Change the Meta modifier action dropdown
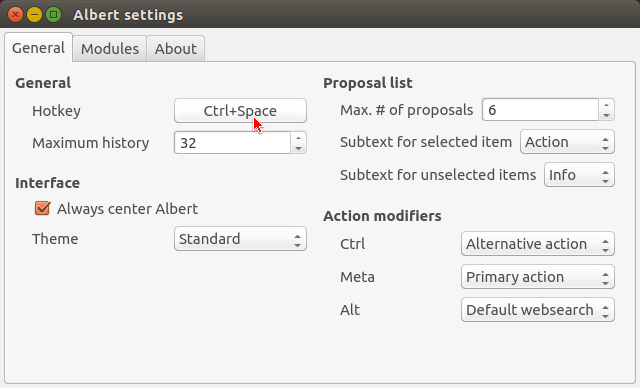The height and width of the screenshot is (388, 640). point(538,277)
